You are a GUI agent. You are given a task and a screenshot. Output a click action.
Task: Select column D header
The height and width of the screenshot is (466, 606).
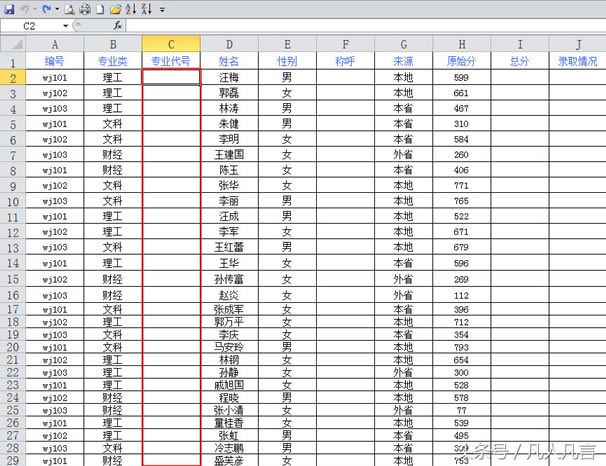[x=230, y=44]
